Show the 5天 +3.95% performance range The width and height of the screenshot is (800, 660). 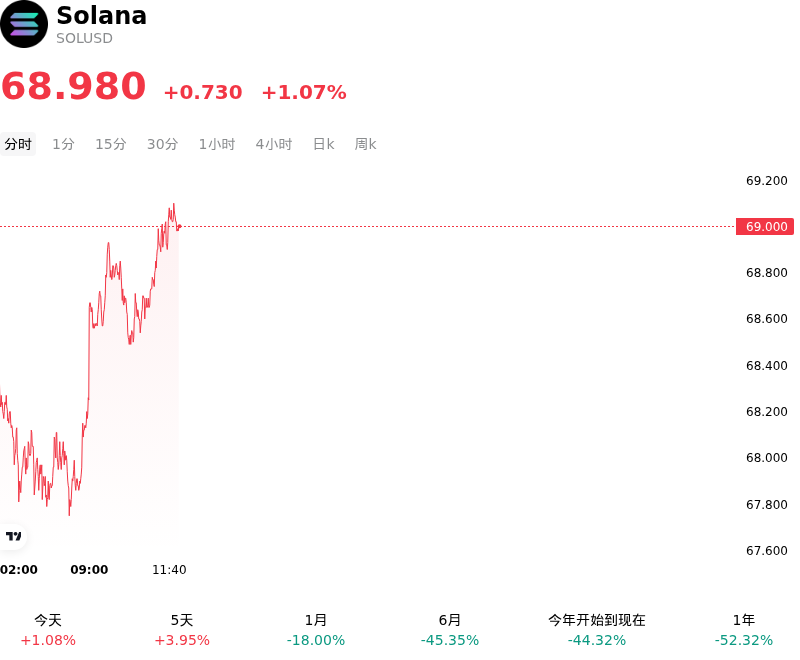coord(182,630)
